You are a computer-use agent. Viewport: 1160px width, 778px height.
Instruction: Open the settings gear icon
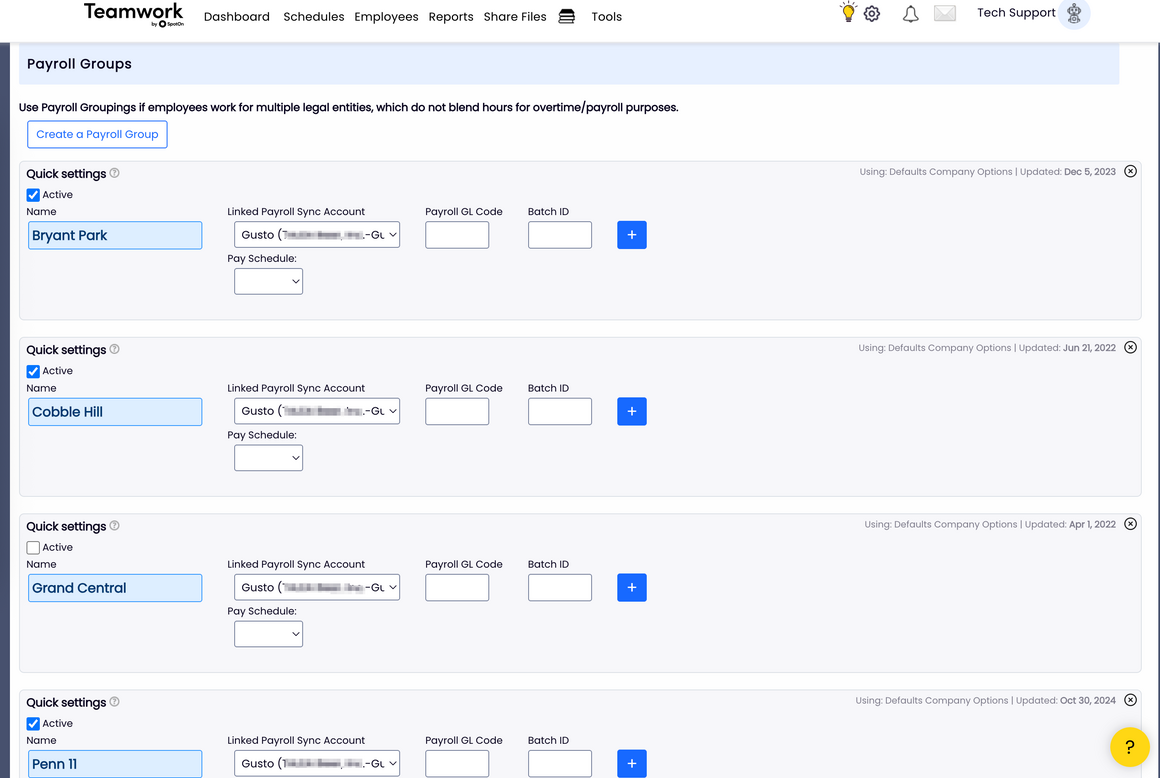872,13
